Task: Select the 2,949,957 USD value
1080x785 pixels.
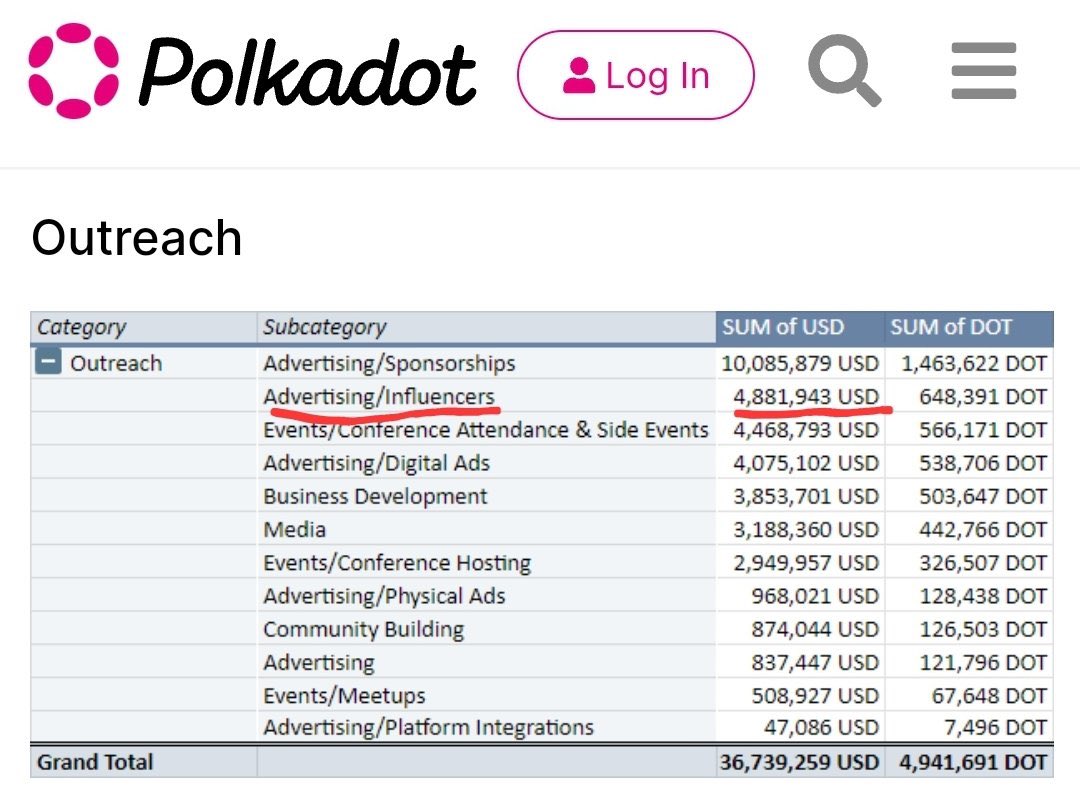Action: point(806,563)
